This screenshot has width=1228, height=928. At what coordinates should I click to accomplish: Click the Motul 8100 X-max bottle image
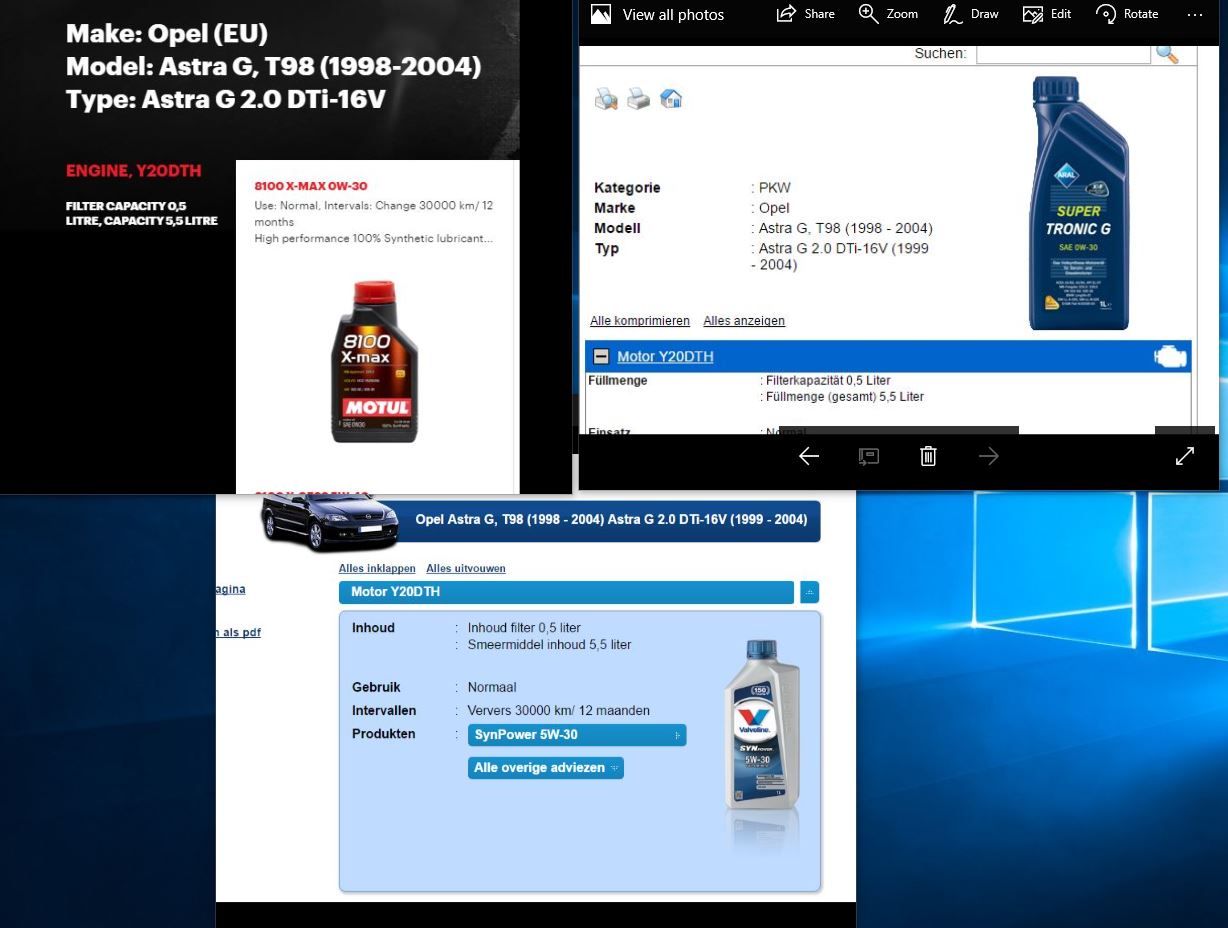pos(374,361)
